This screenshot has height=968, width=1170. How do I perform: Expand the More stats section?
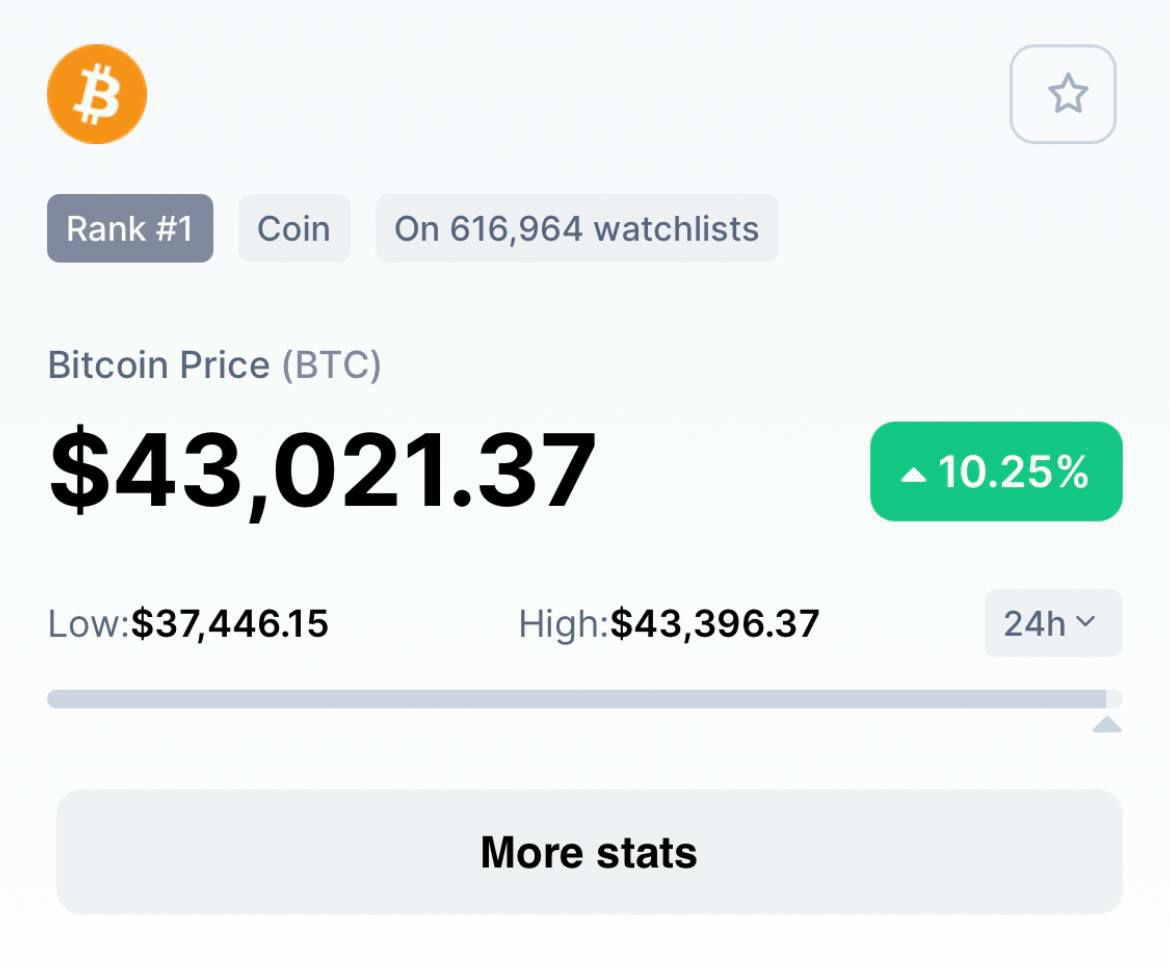tap(589, 852)
